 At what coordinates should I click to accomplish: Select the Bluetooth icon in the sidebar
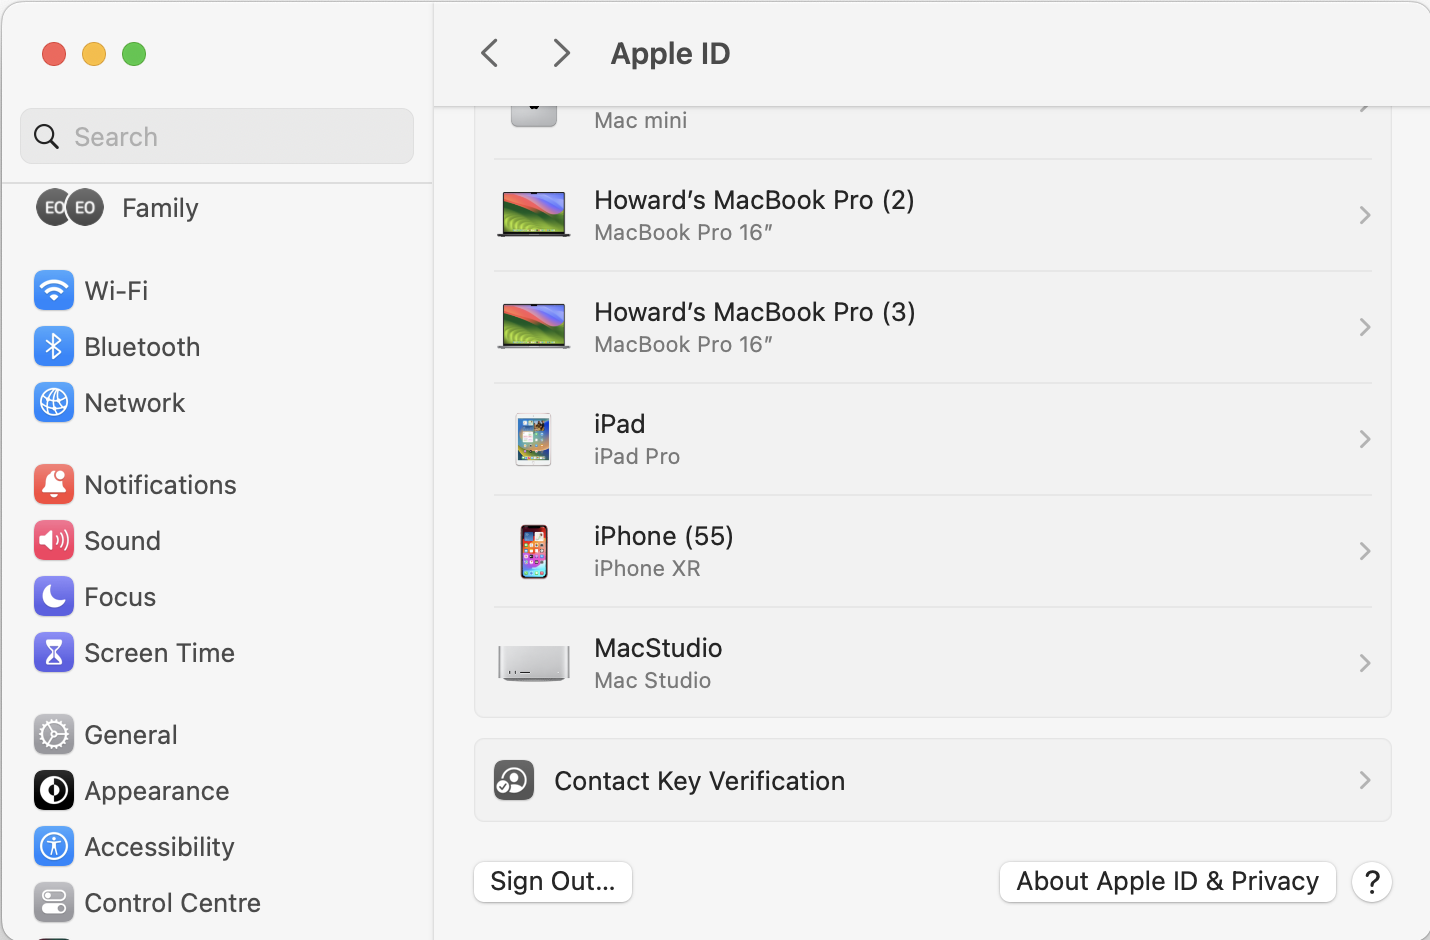(54, 346)
